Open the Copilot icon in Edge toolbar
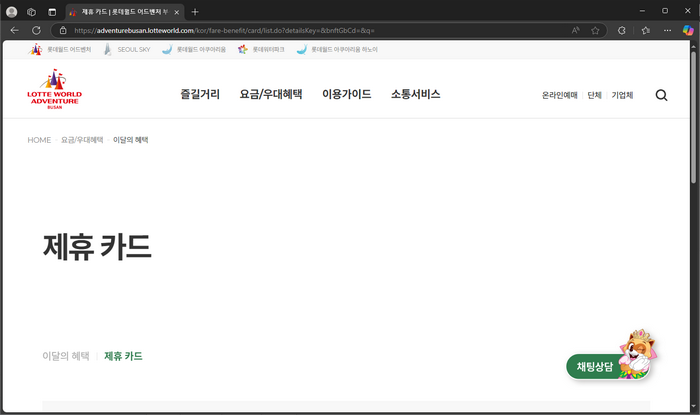The height and width of the screenshot is (415, 700). click(688, 30)
